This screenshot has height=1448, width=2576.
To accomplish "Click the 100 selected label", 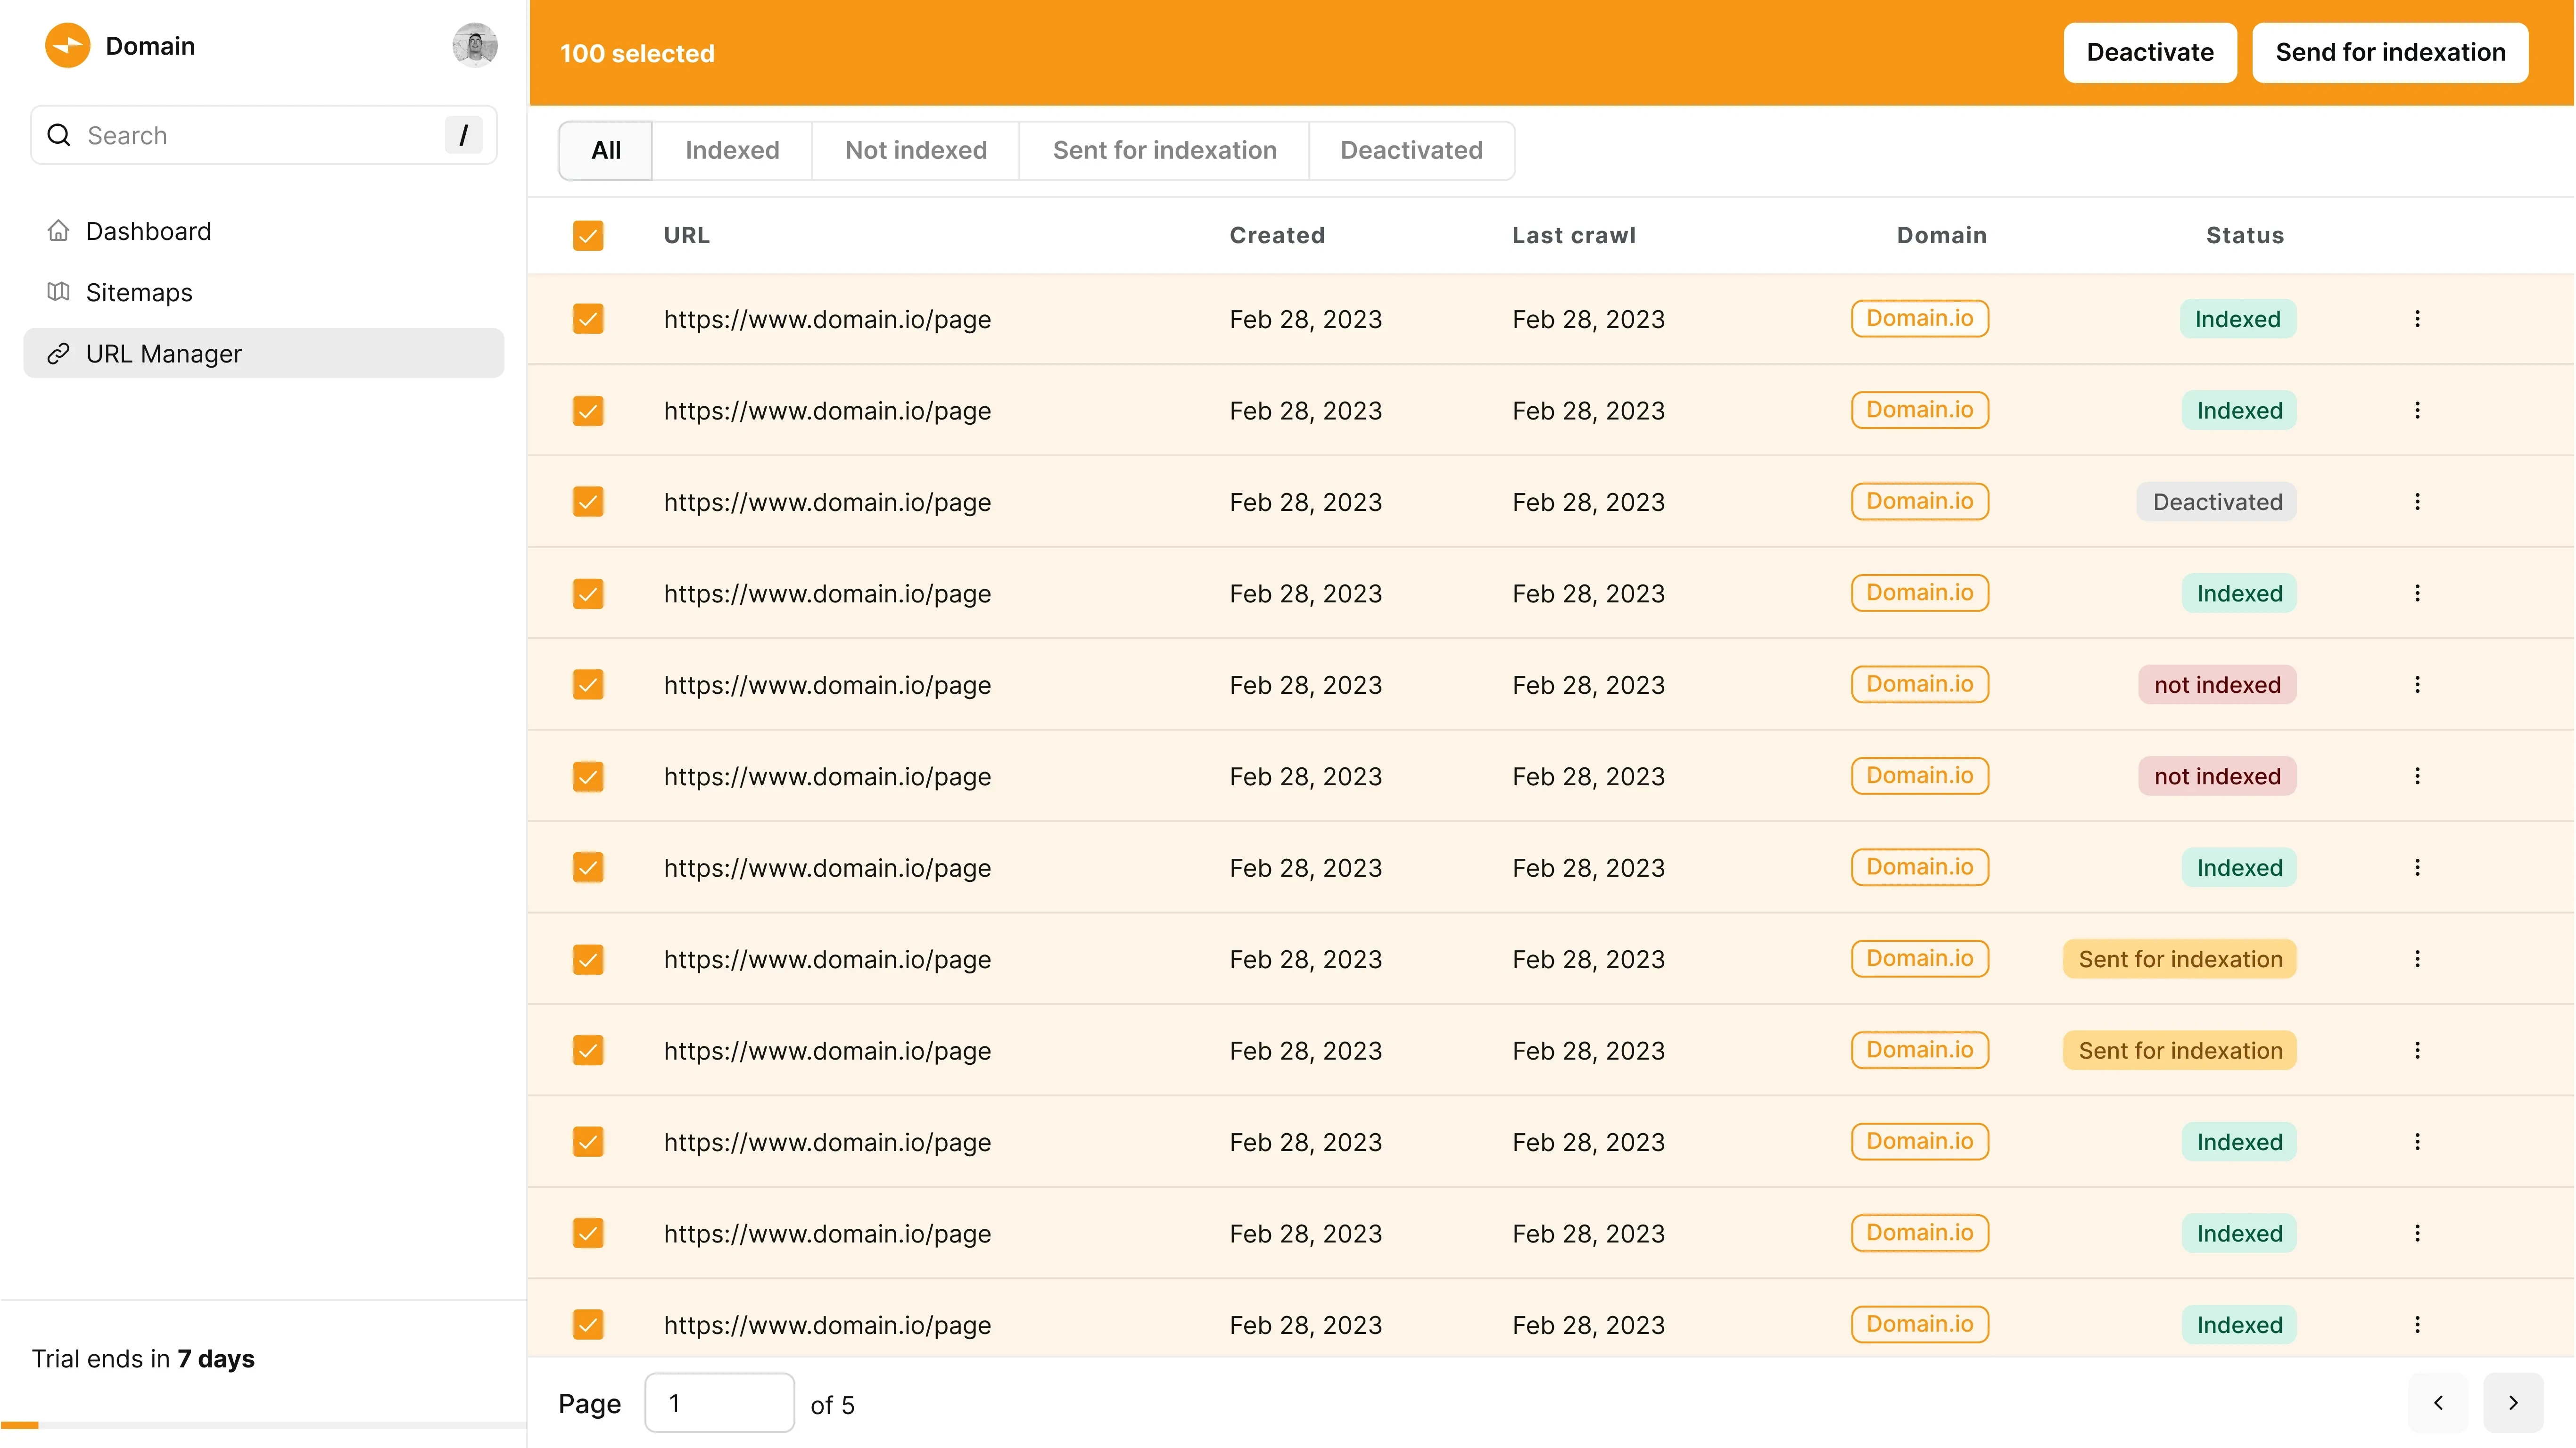I will click(637, 54).
